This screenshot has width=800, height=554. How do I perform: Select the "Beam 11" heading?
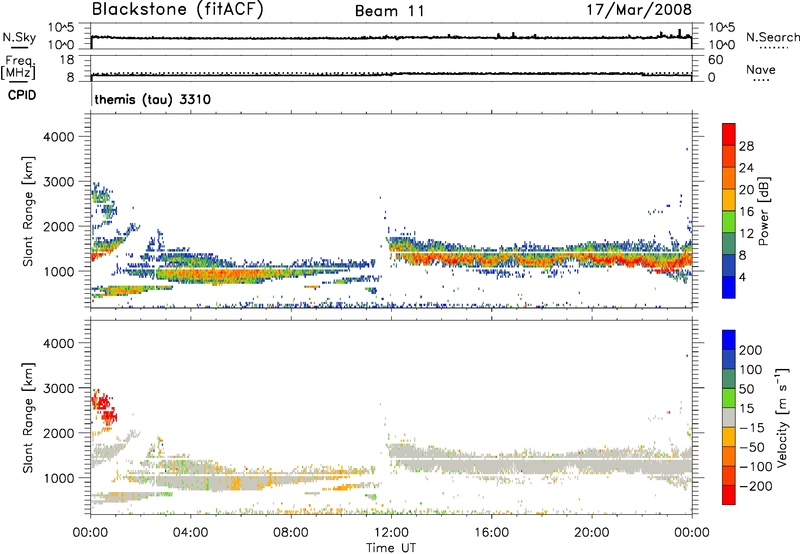pos(390,11)
